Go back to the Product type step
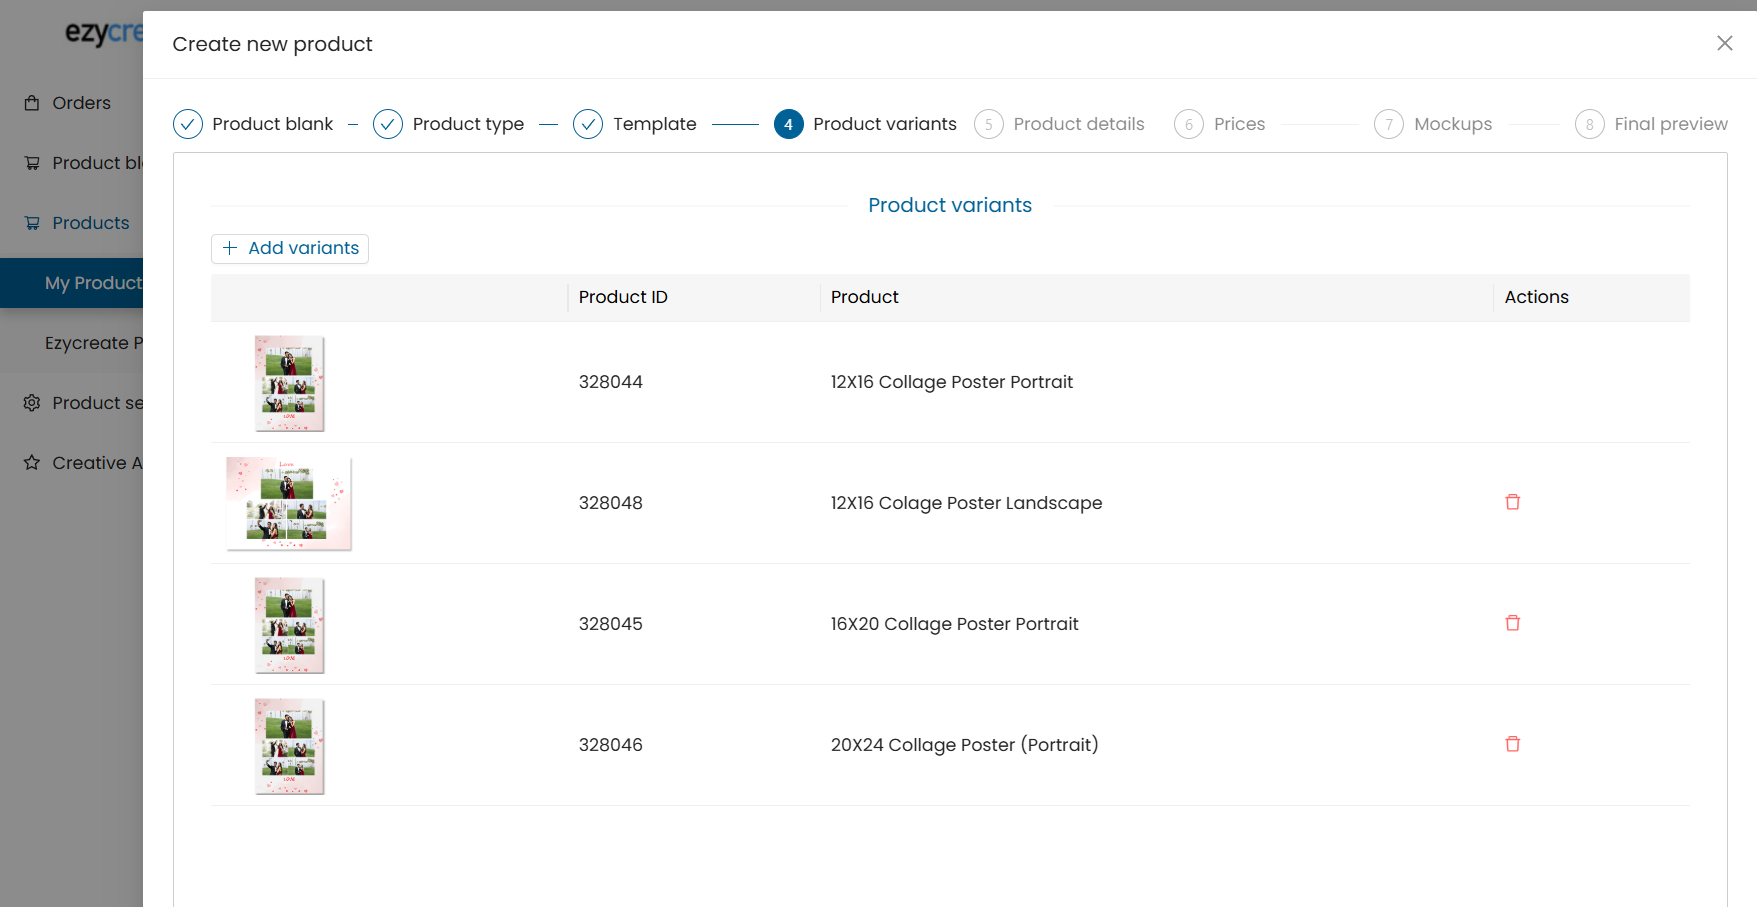The height and width of the screenshot is (907, 1757). point(388,124)
